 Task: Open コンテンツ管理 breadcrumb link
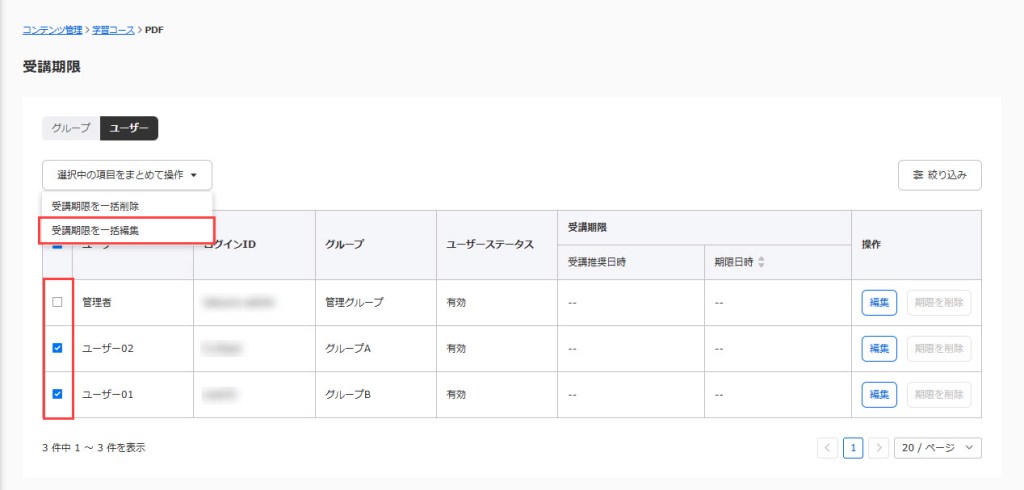54,30
